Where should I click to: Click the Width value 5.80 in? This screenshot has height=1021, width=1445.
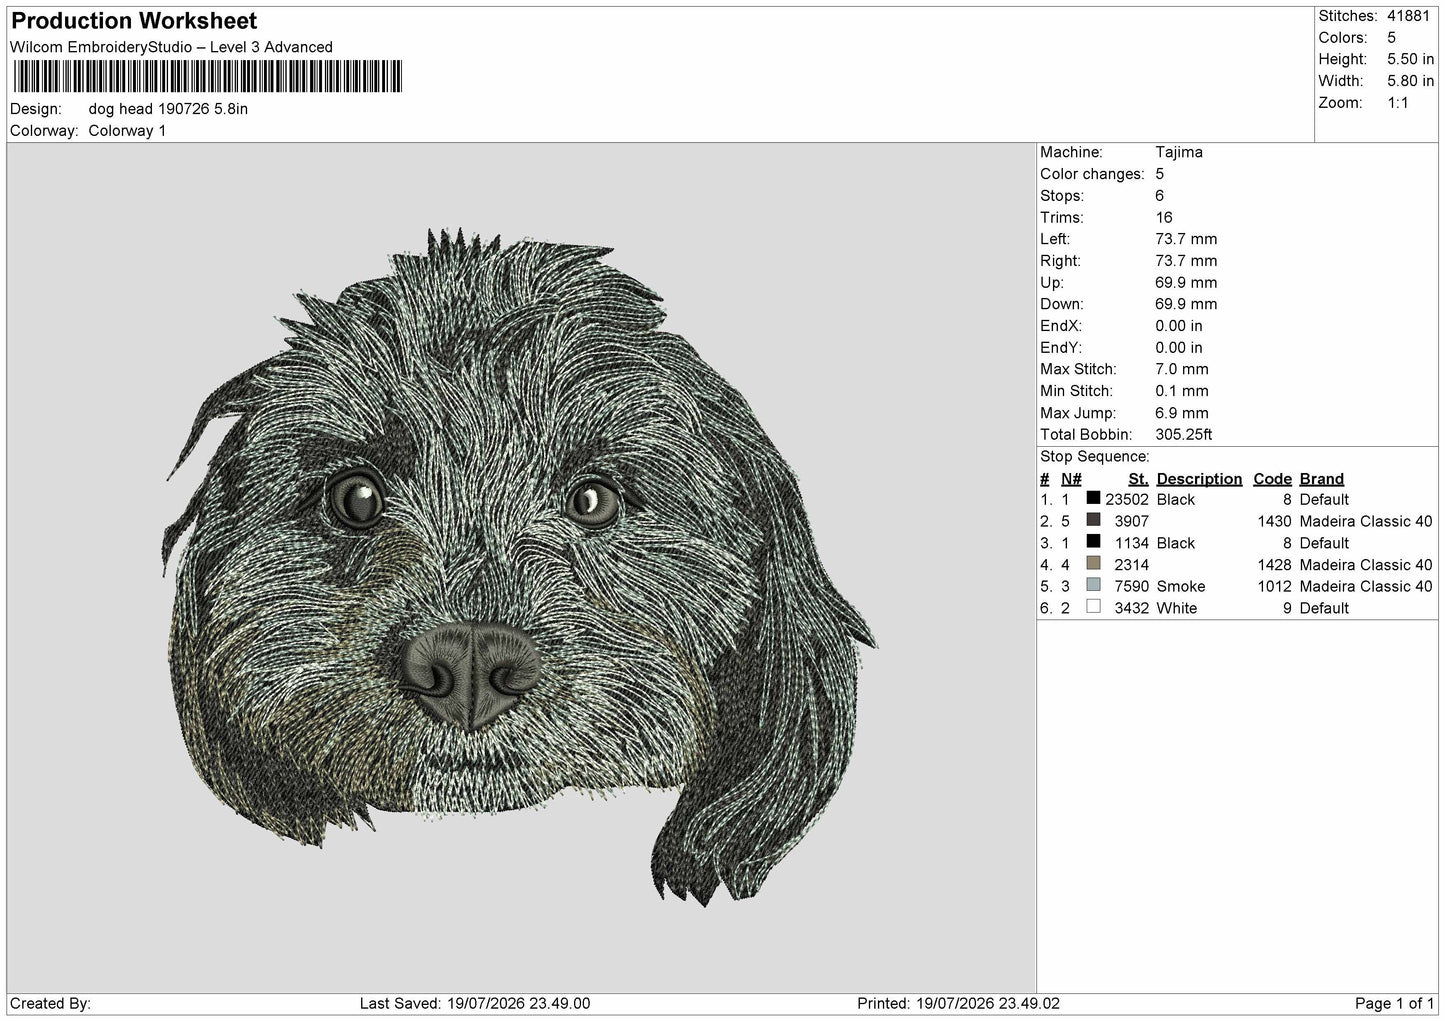pos(1410,81)
